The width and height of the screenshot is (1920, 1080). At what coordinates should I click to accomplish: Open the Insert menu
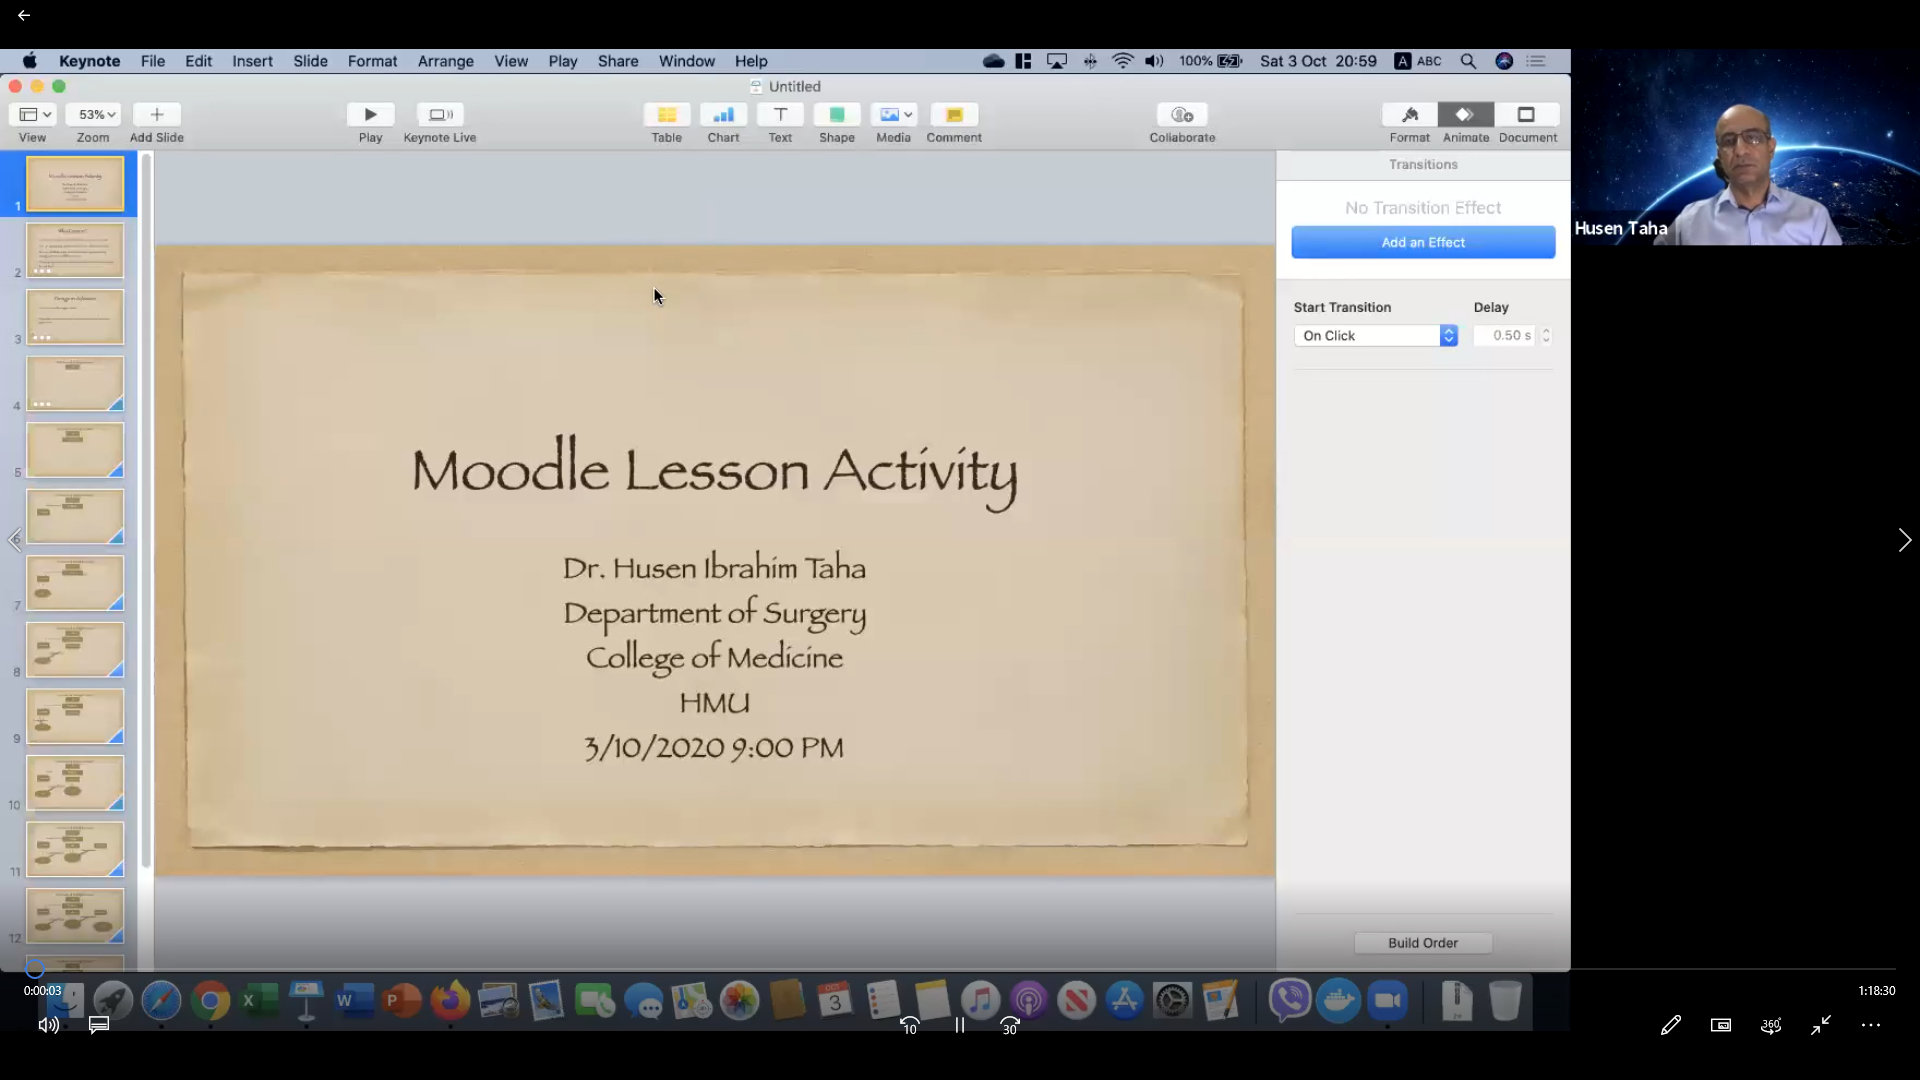point(252,61)
